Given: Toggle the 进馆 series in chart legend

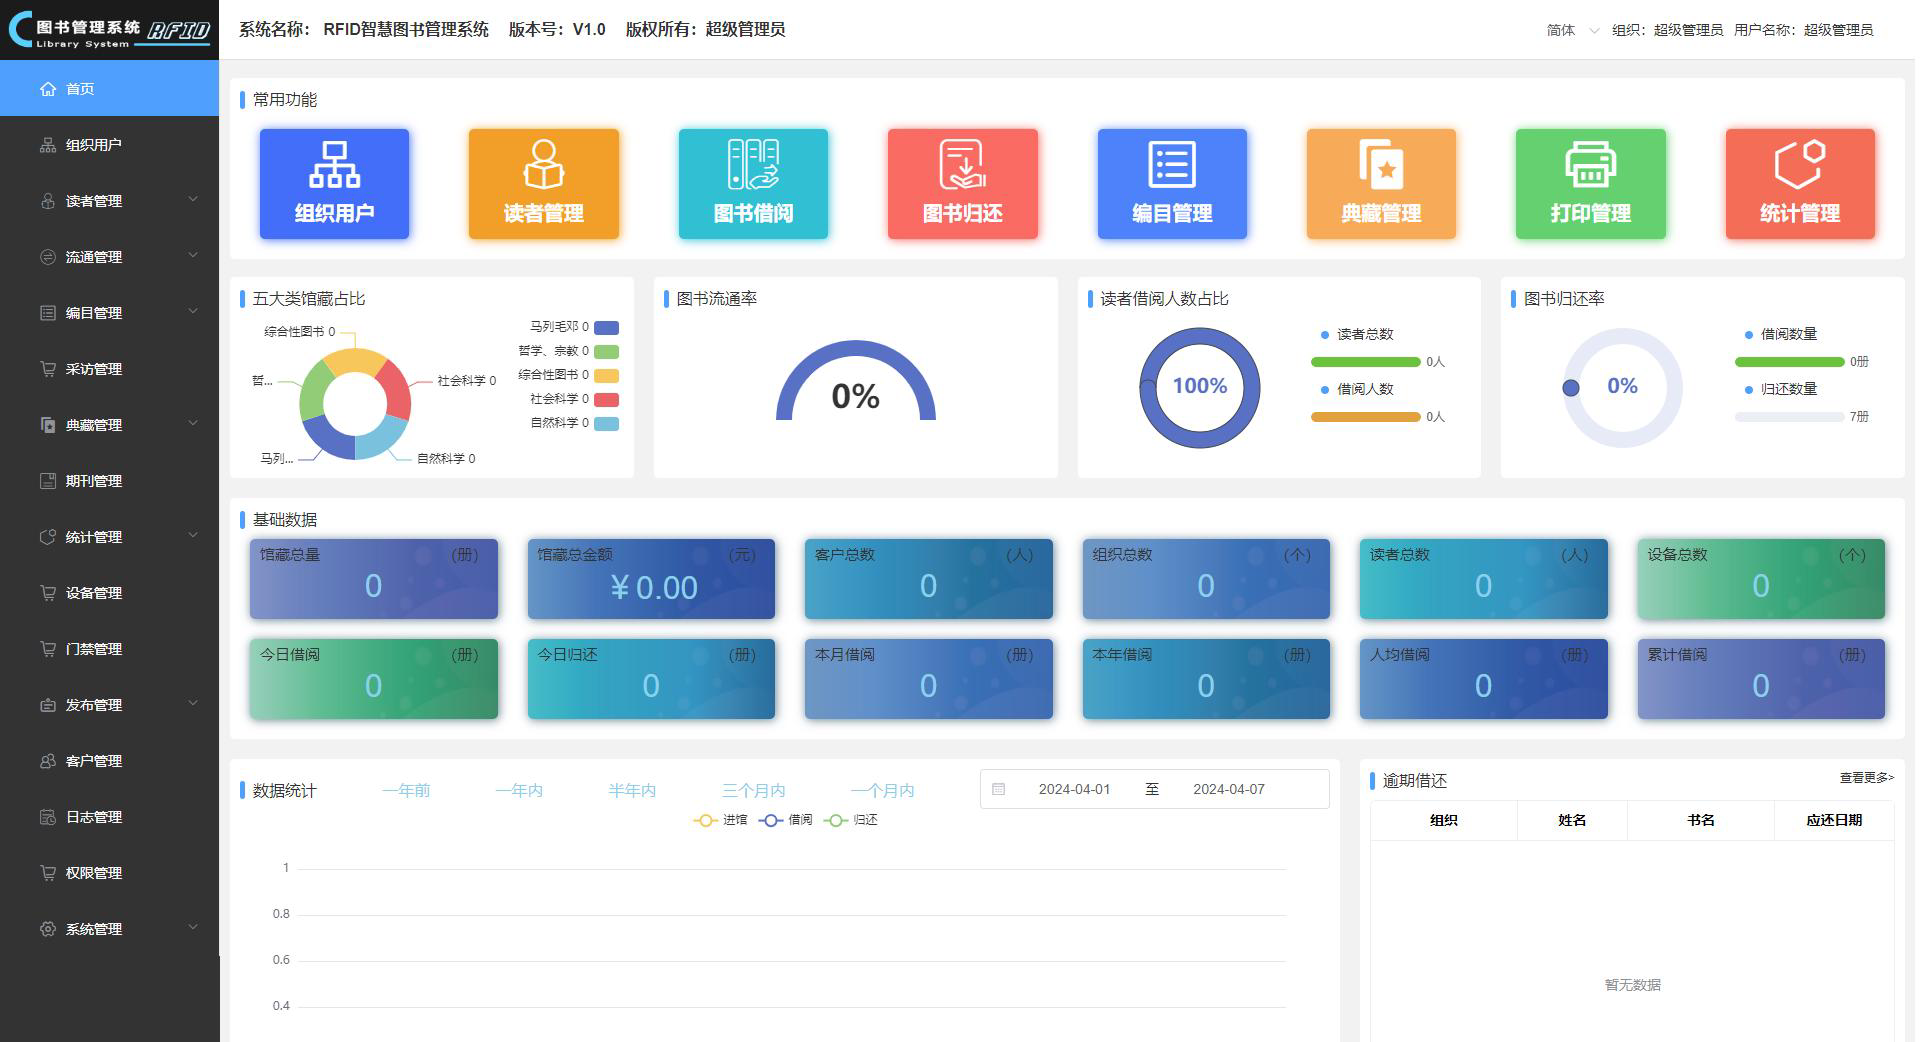Looking at the screenshot, I should click(721, 820).
